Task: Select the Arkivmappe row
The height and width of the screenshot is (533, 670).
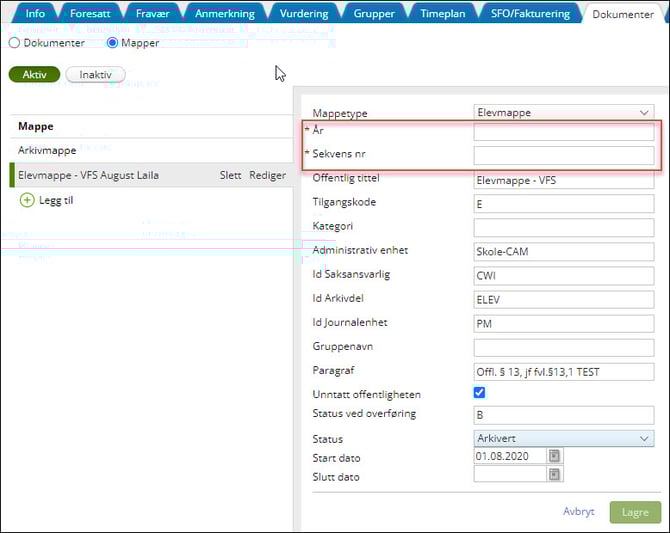Action: (x=48, y=150)
